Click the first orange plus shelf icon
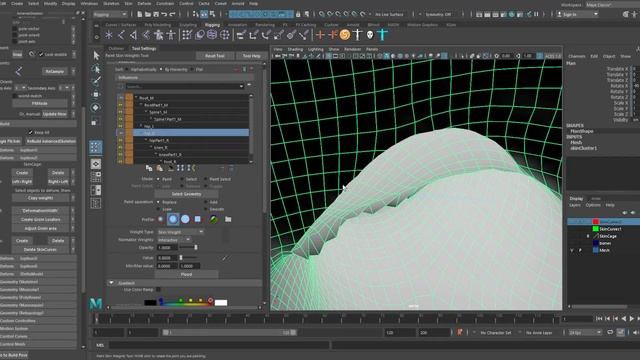 (320, 35)
